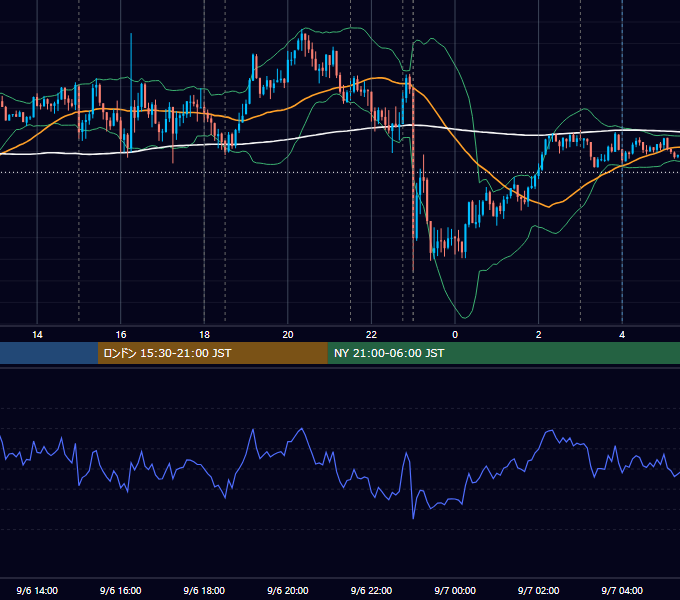The height and width of the screenshot is (600, 680).
Task: Click the 9/7 00:00 time label
Action: 455,590
